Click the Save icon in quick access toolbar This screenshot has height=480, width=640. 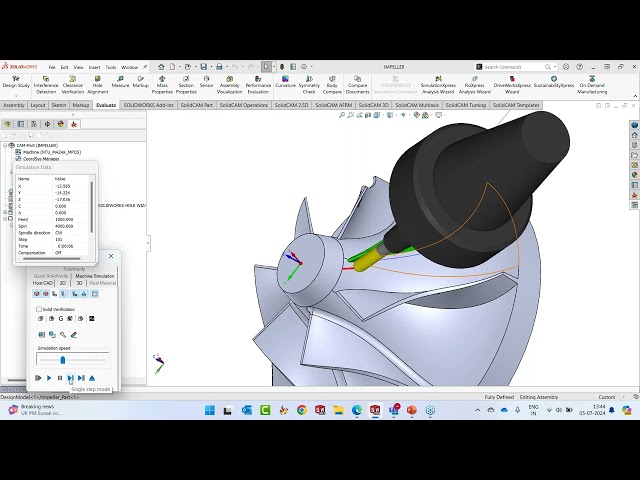203,67
